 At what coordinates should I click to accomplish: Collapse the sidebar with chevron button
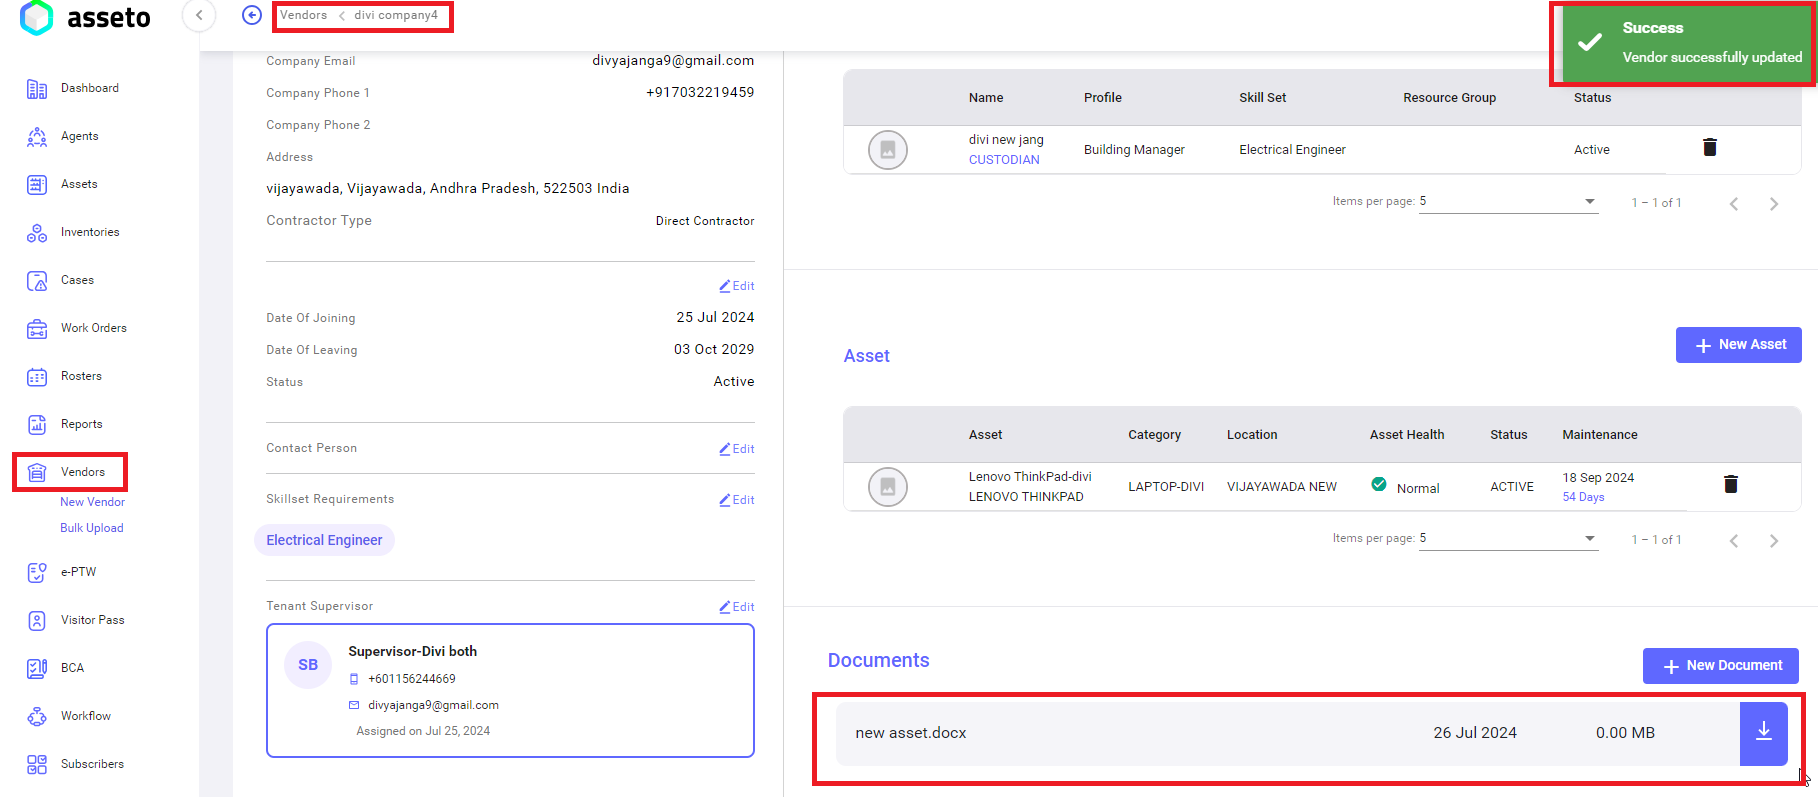point(199,15)
